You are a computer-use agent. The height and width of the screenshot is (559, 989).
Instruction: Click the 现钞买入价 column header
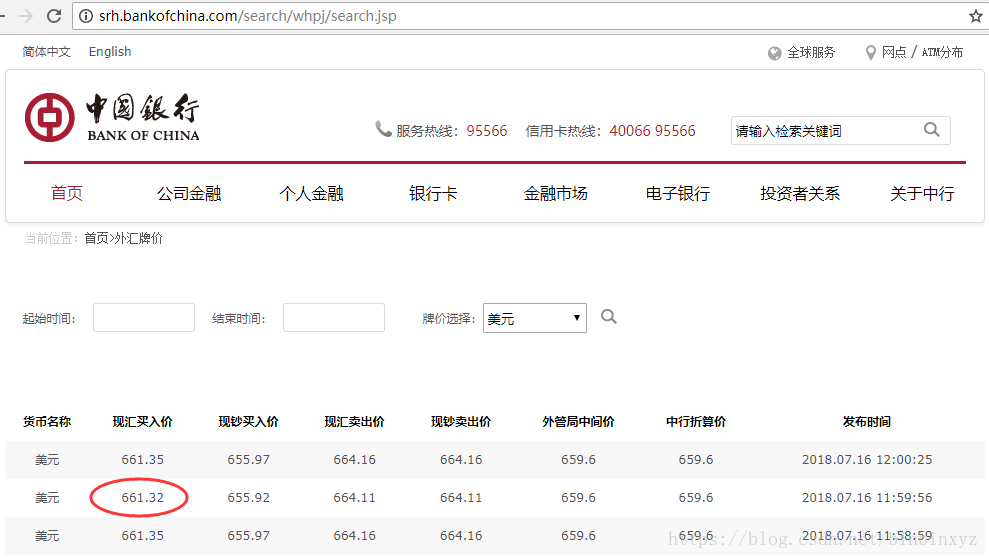tap(249, 421)
